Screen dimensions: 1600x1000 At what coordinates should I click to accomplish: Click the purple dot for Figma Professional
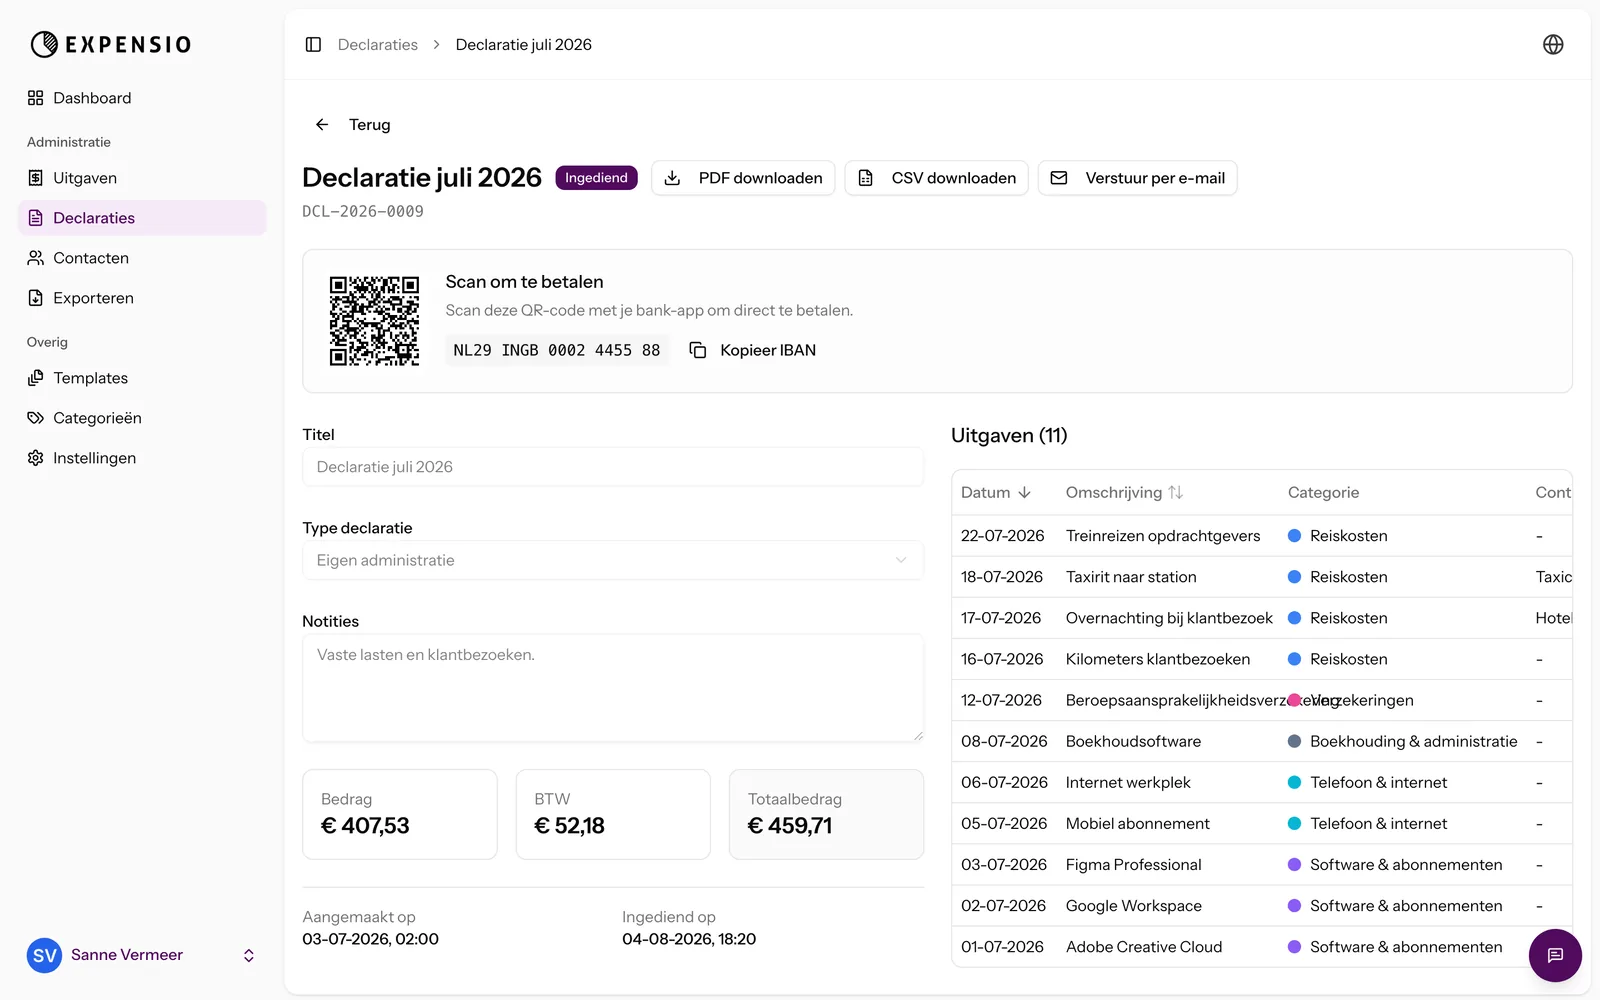tap(1294, 864)
